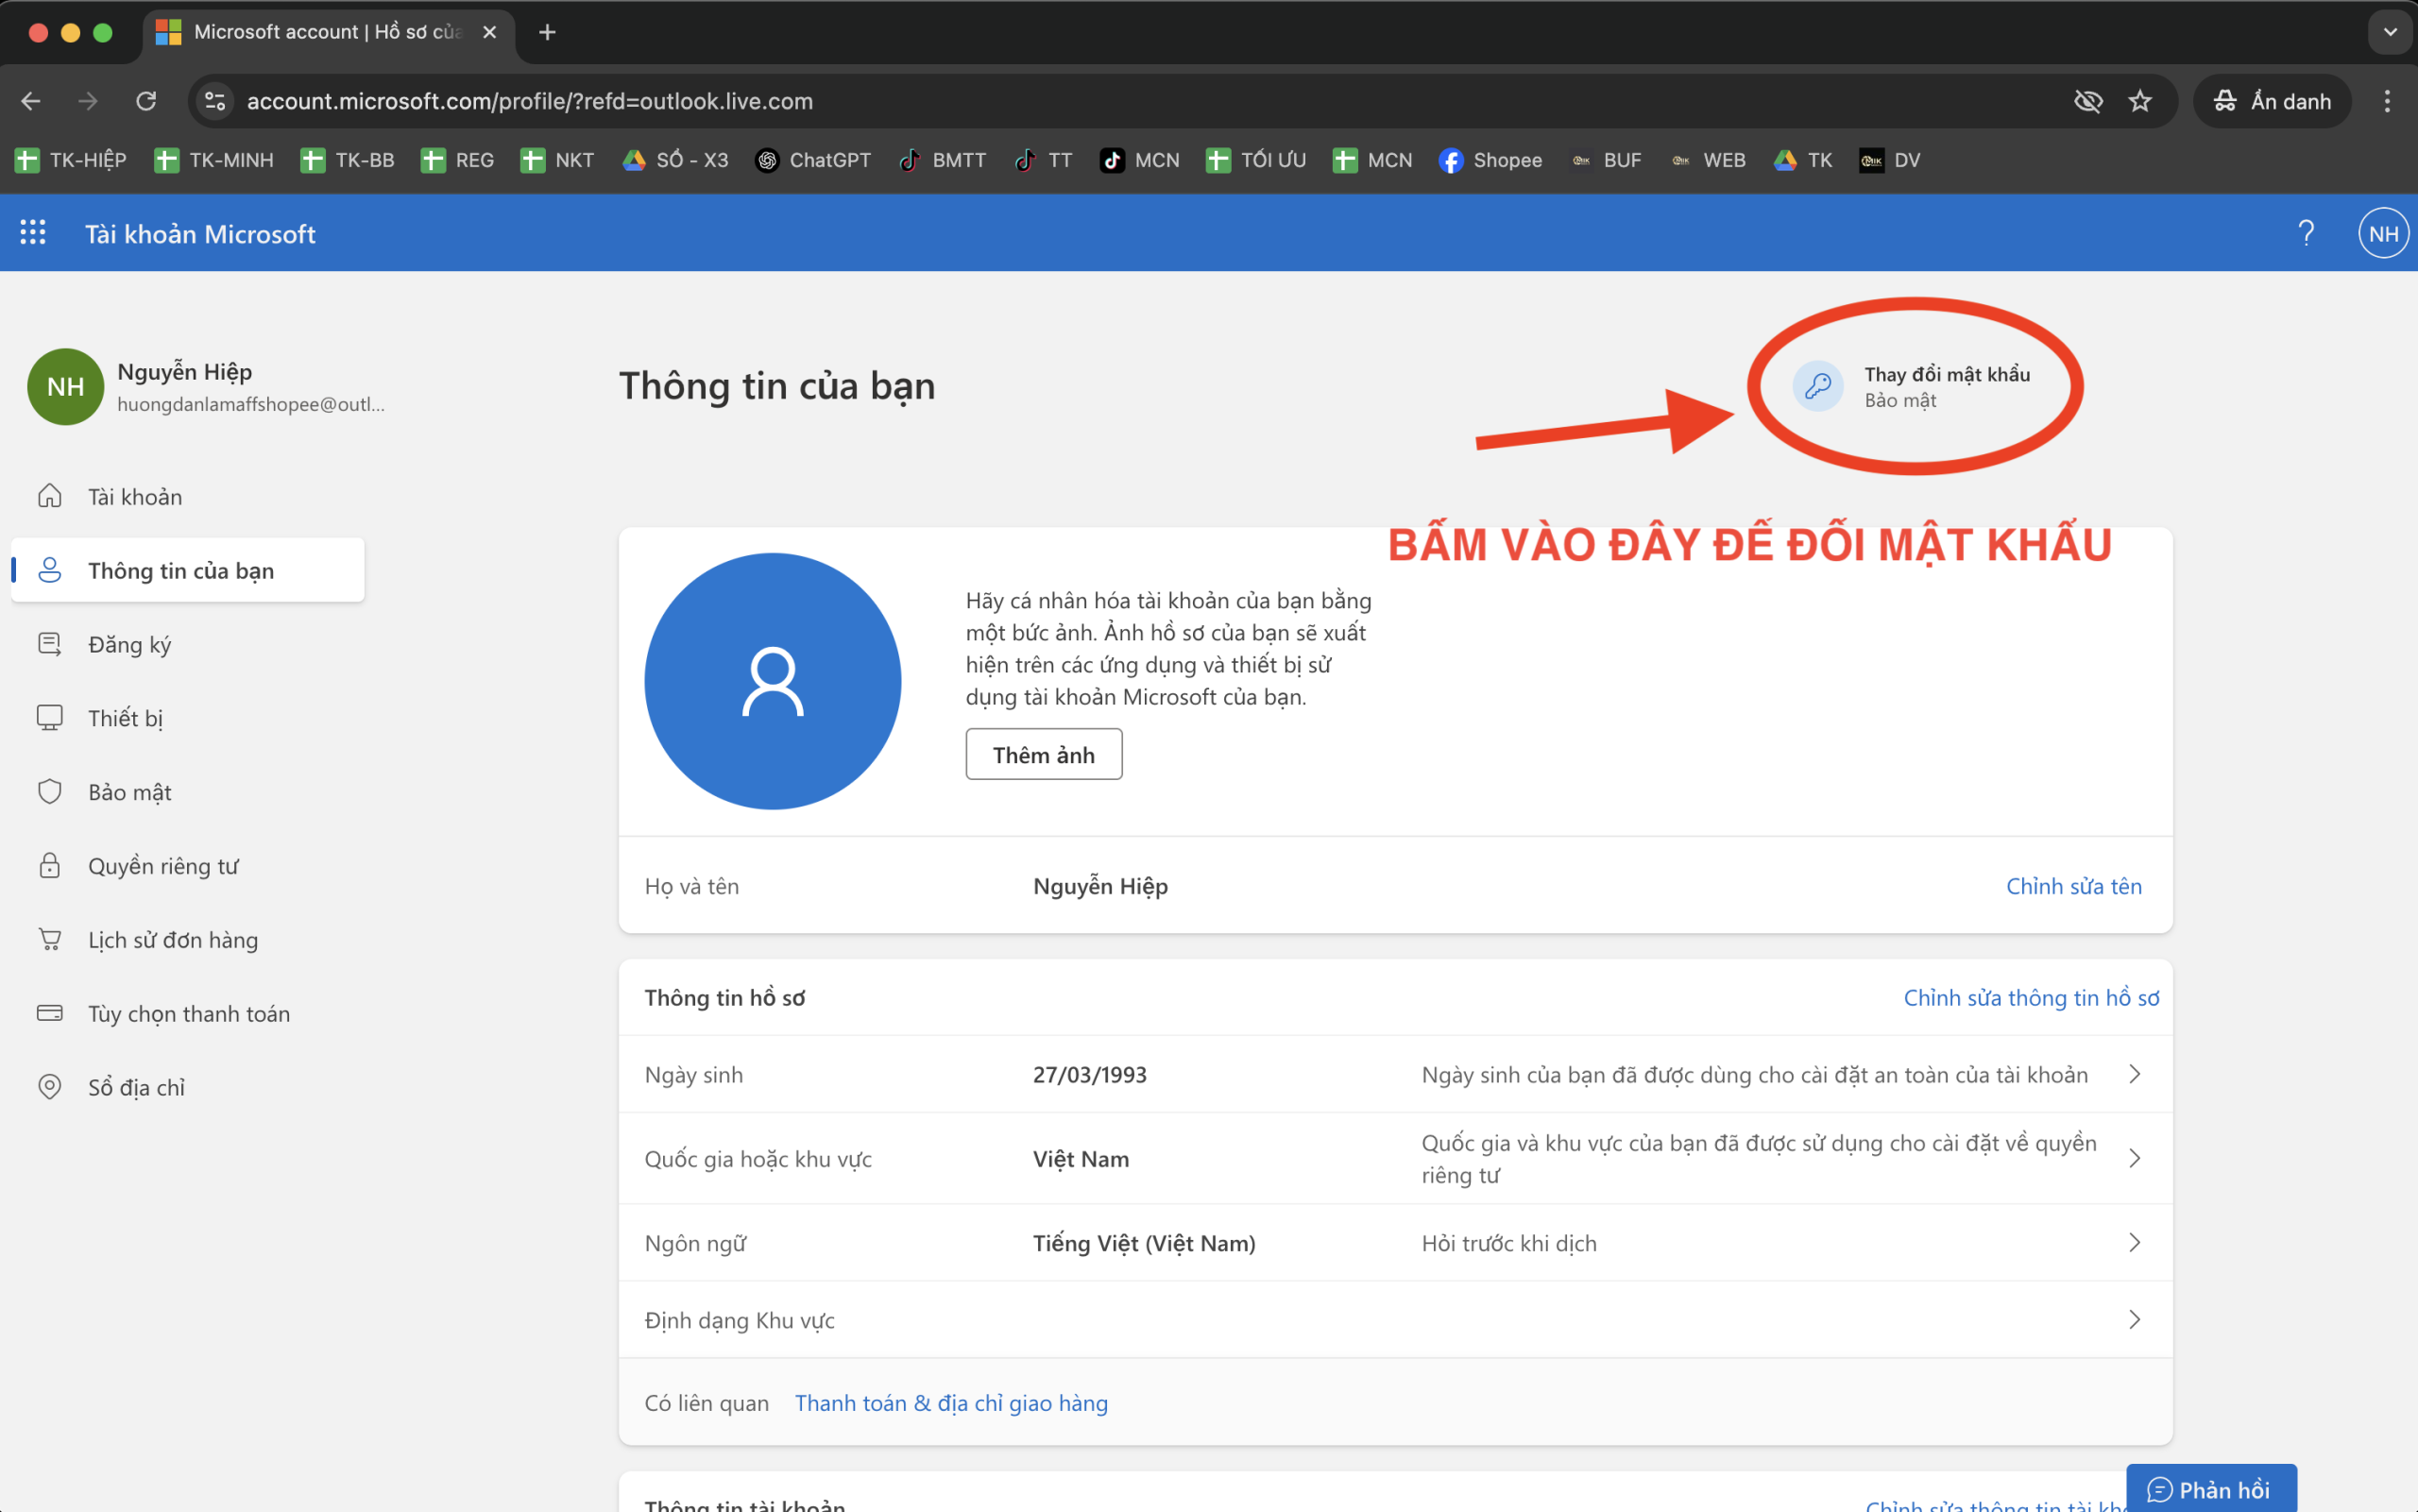
Task: Expand Định dạng Khu vực row chevron
Action: coord(2134,1320)
